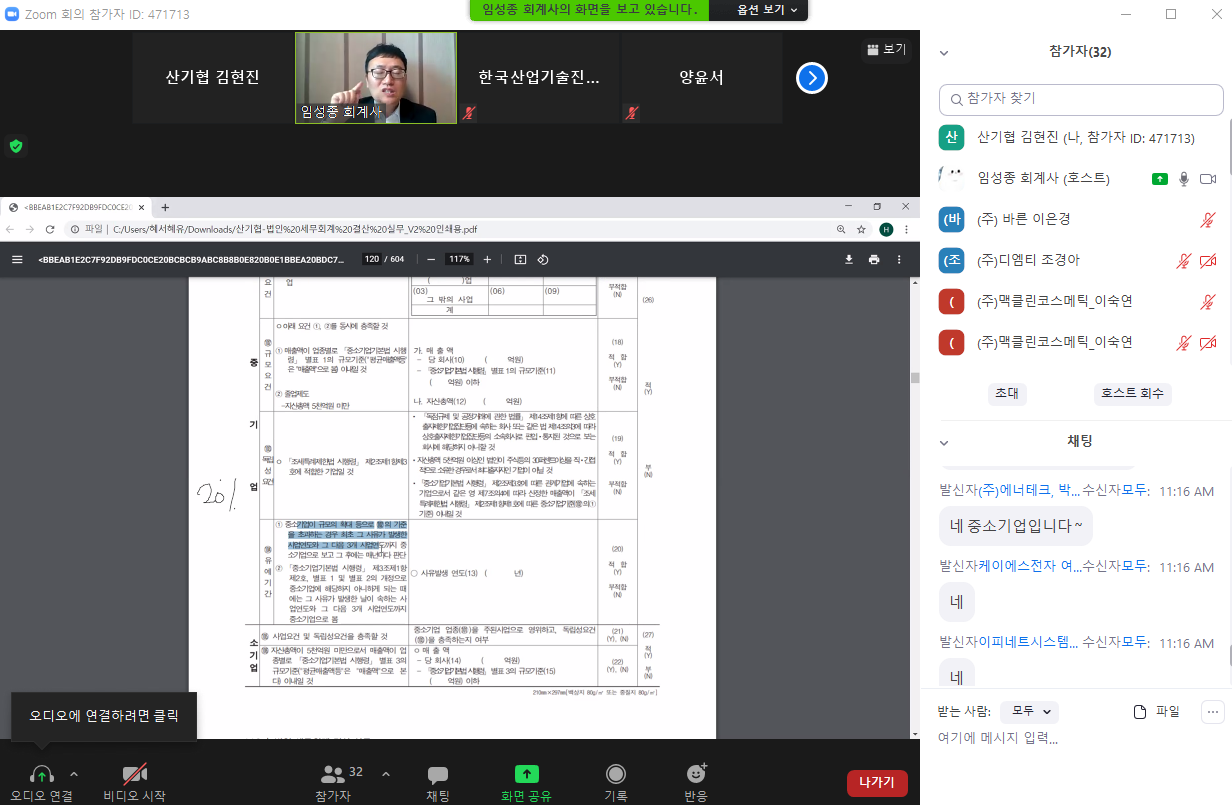Click the 초대 invite button
The image size is (1232, 805).
point(1007,393)
